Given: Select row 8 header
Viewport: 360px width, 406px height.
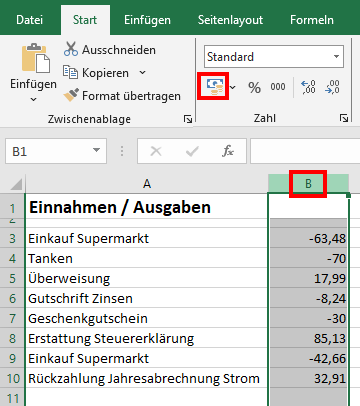Looking at the screenshot, I should point(12,338).
